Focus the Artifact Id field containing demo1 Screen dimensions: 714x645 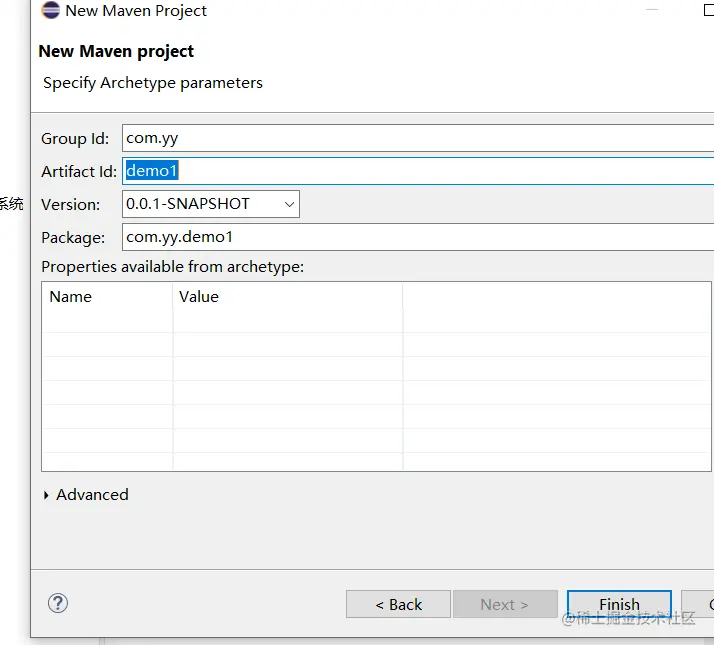418,171
